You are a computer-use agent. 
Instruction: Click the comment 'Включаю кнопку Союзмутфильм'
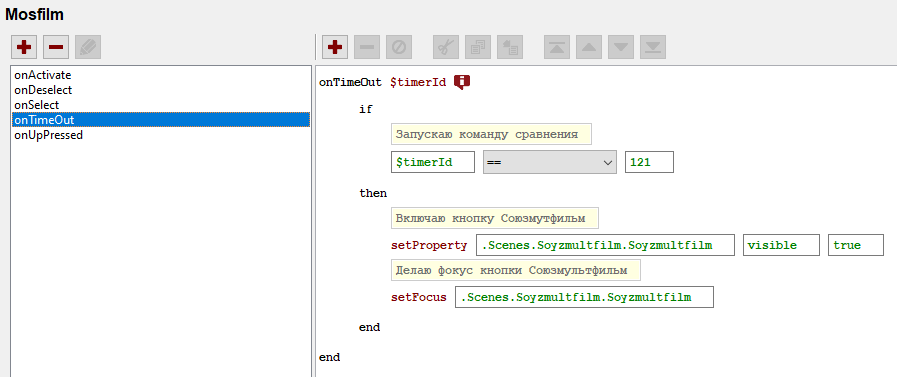coord(495,219)
